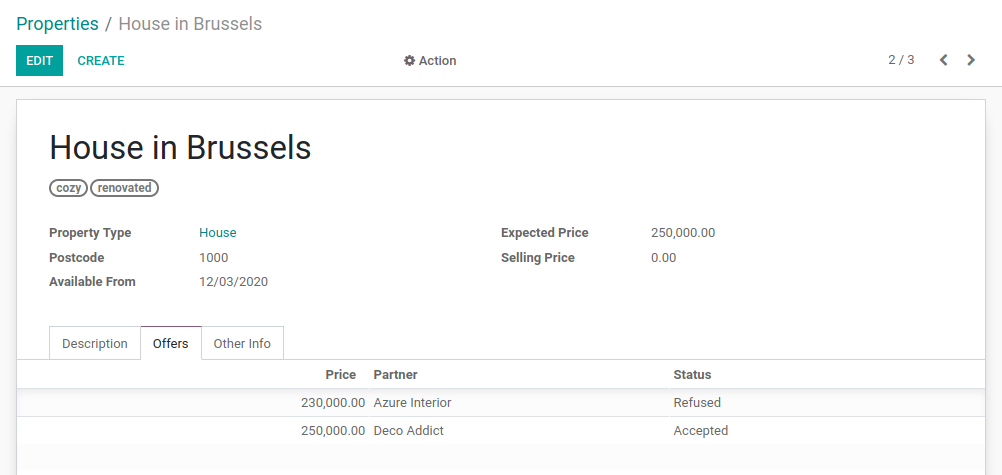
Task: Click the Accepted status cell
Action: 701,431
